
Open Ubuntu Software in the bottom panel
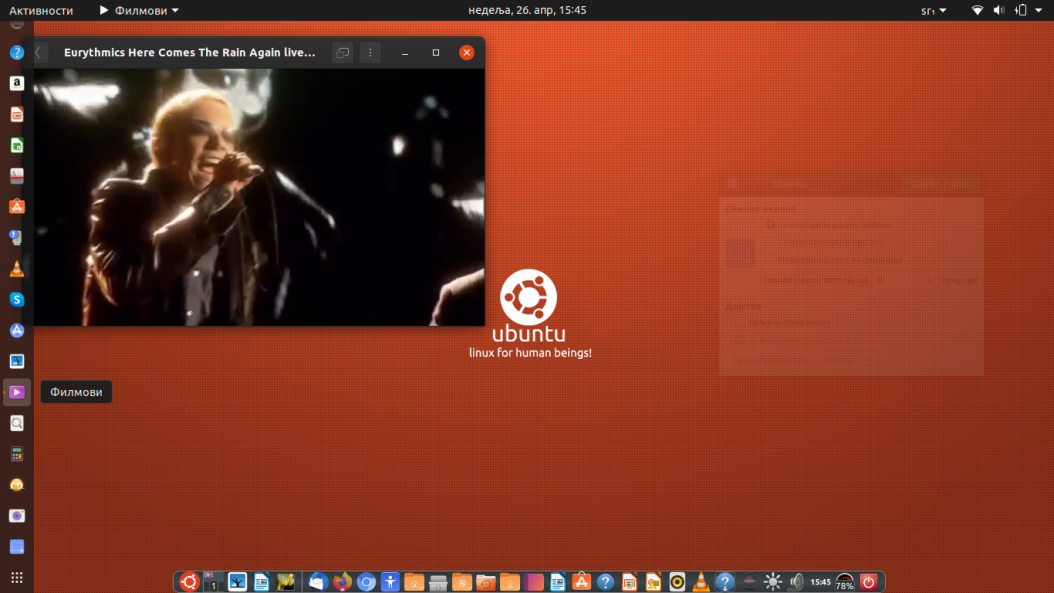click(581, 582)
